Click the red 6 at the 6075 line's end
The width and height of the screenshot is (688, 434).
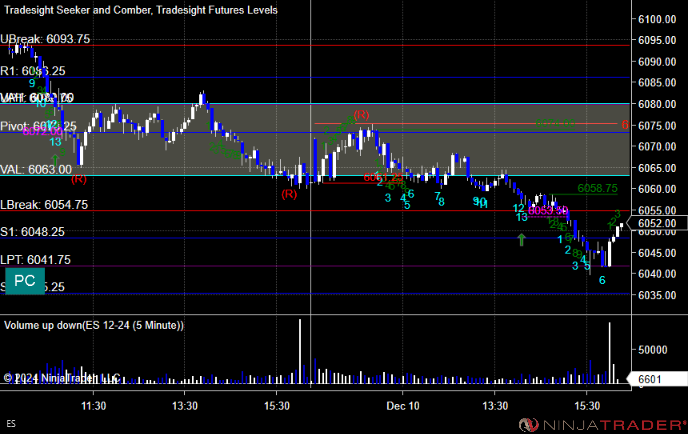pyautogui.click(x=625, y=125)
